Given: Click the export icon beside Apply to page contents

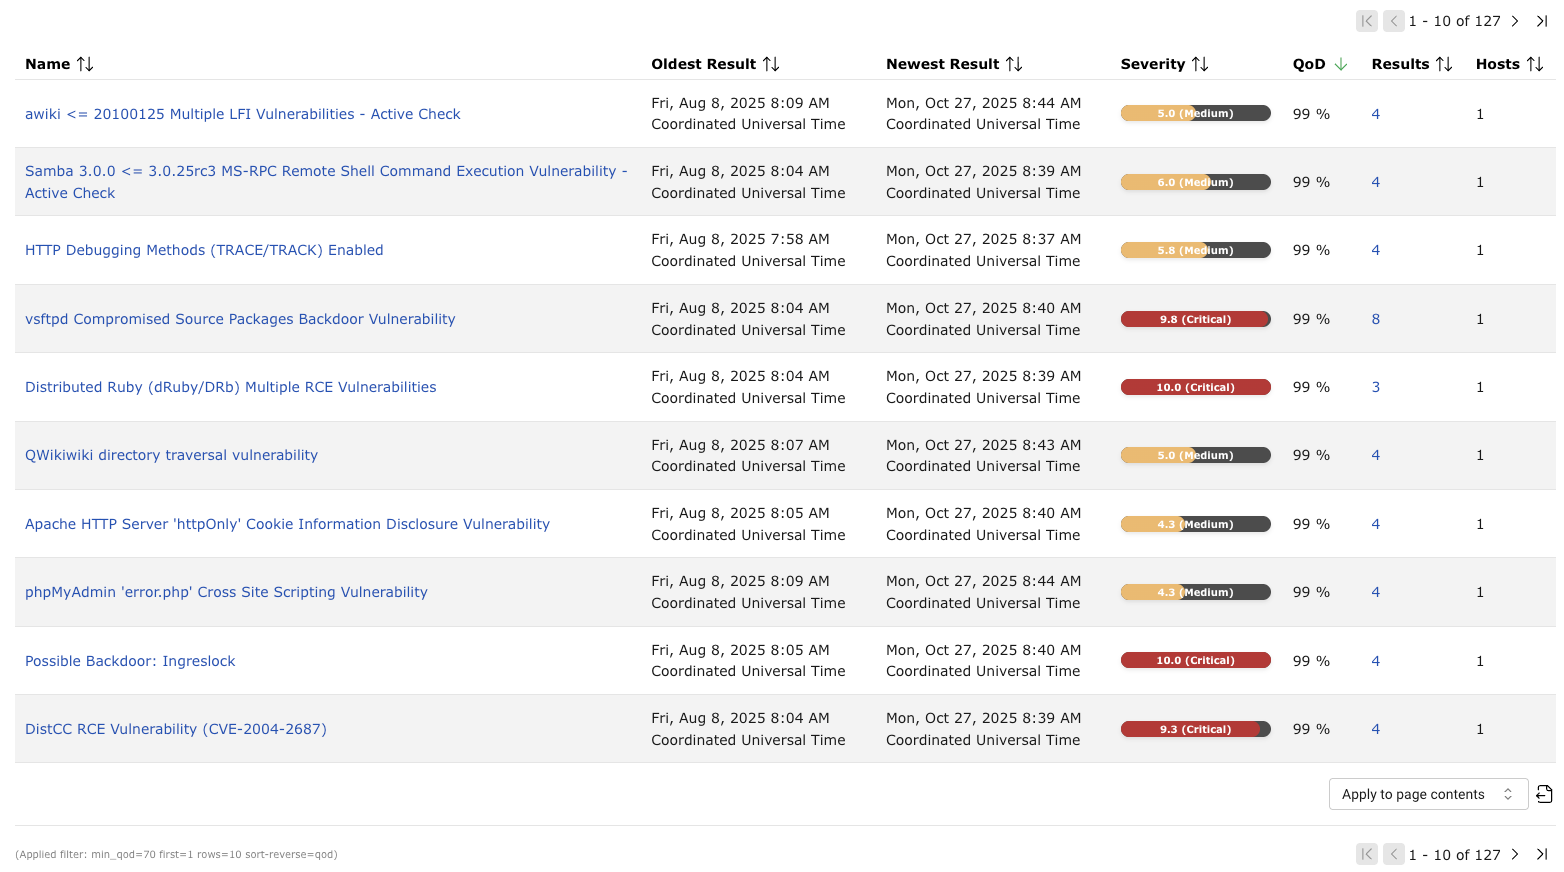Looking at the screenshot, I should (x=1544, y=794).
